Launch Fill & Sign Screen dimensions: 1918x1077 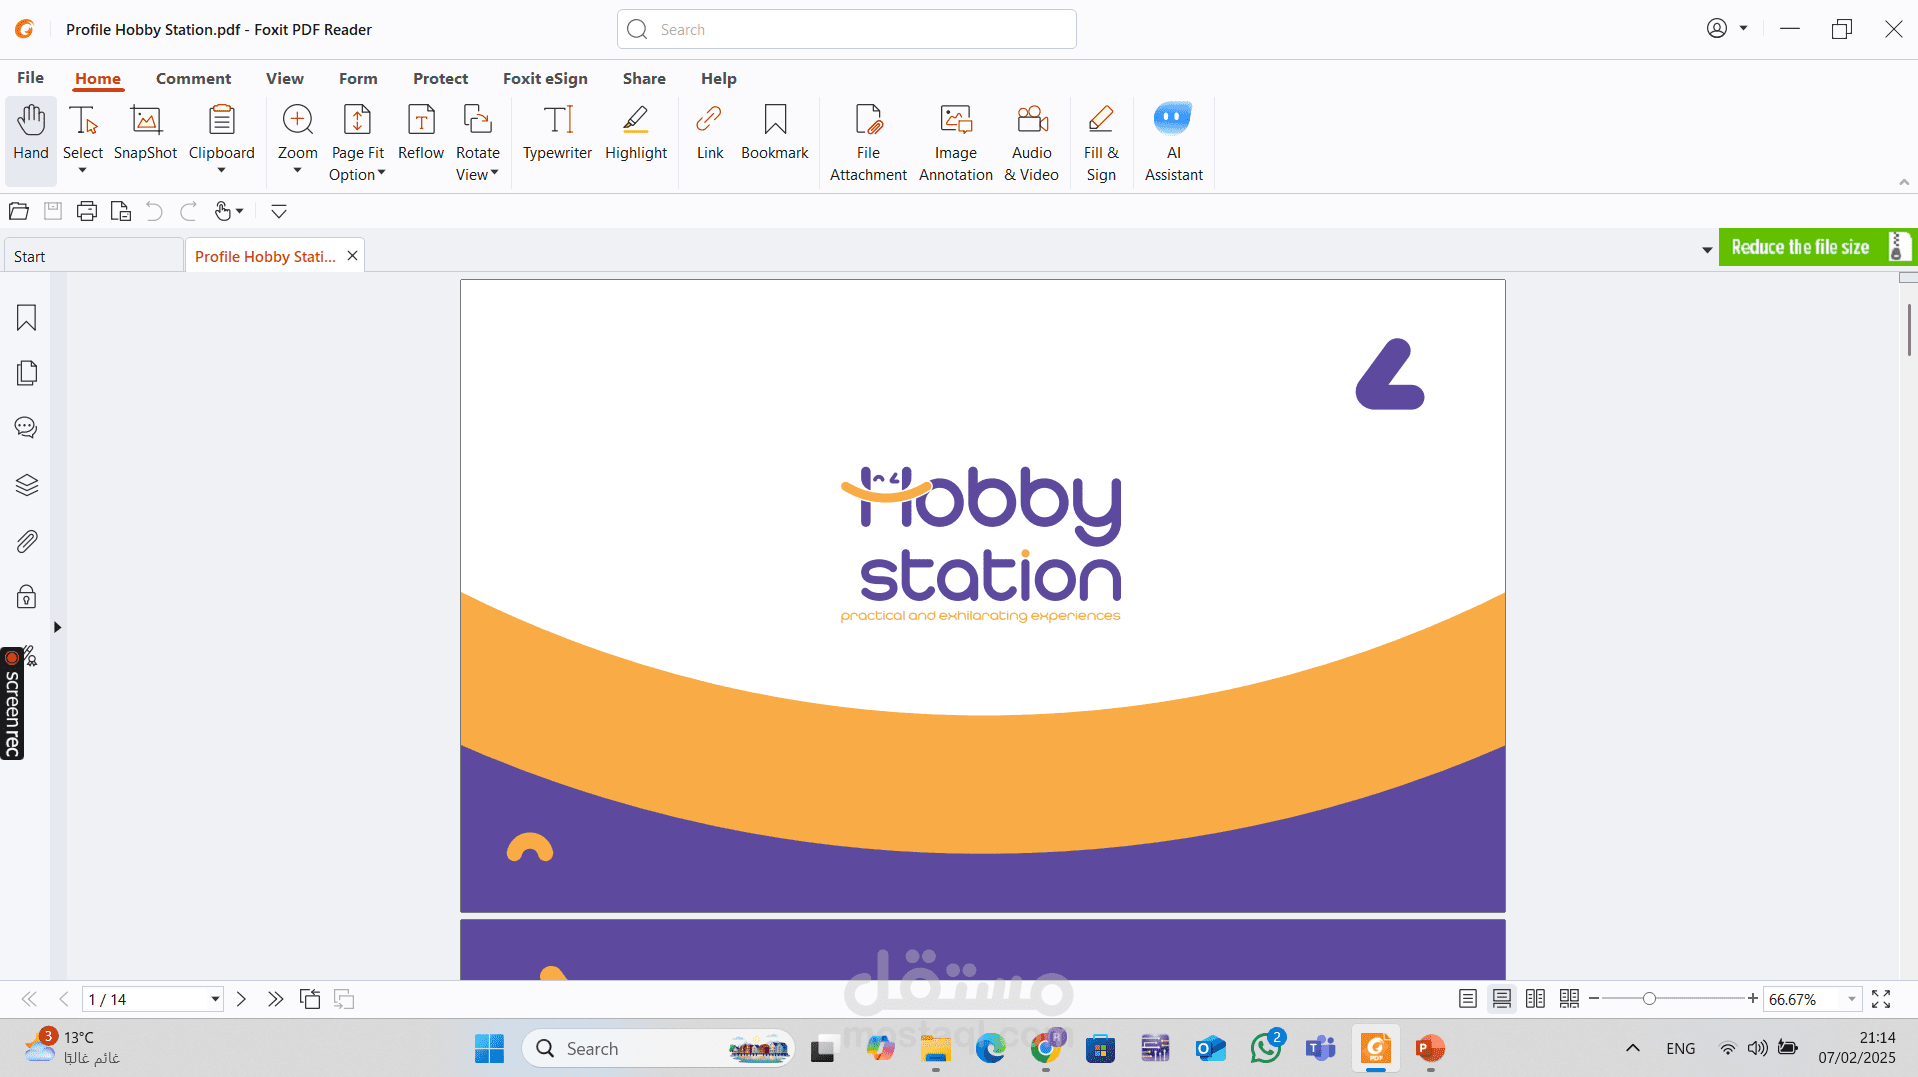click(x=1101, y=143)
